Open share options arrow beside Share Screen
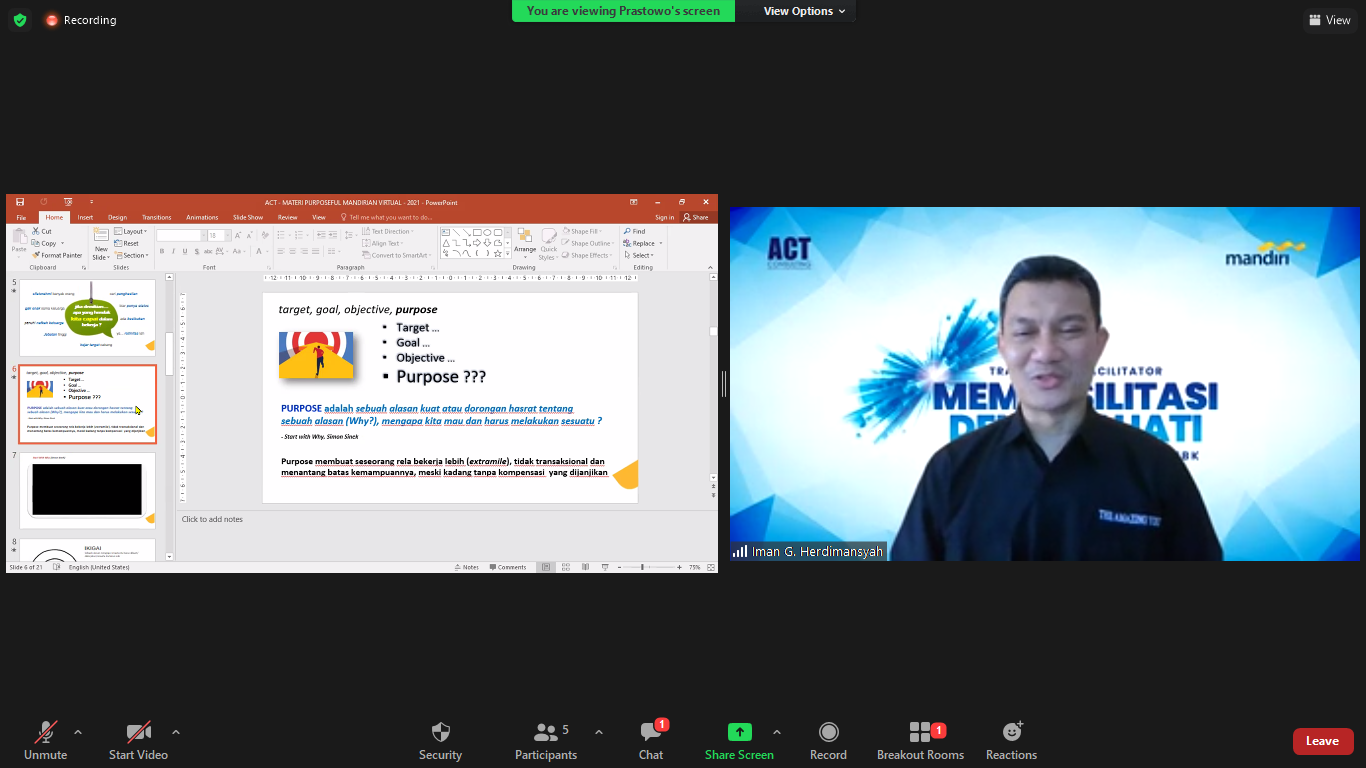This screenshot has width=1366, height=768. 777,731
